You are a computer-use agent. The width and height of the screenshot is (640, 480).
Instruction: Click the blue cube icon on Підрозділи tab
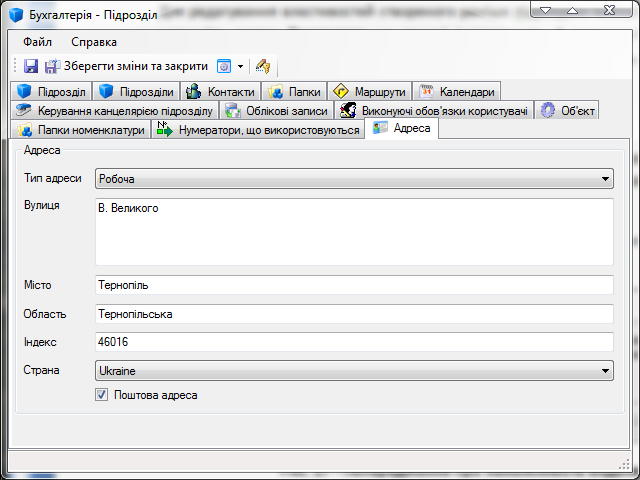pyautogui.click(x=106, y=91)
